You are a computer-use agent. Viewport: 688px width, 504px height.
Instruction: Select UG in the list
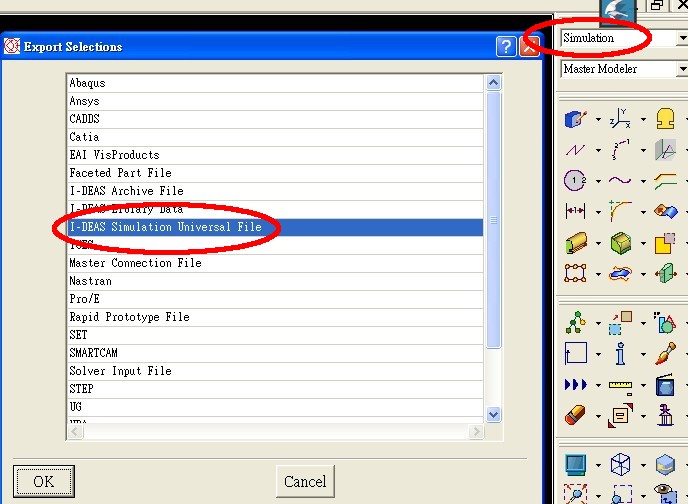275,407
